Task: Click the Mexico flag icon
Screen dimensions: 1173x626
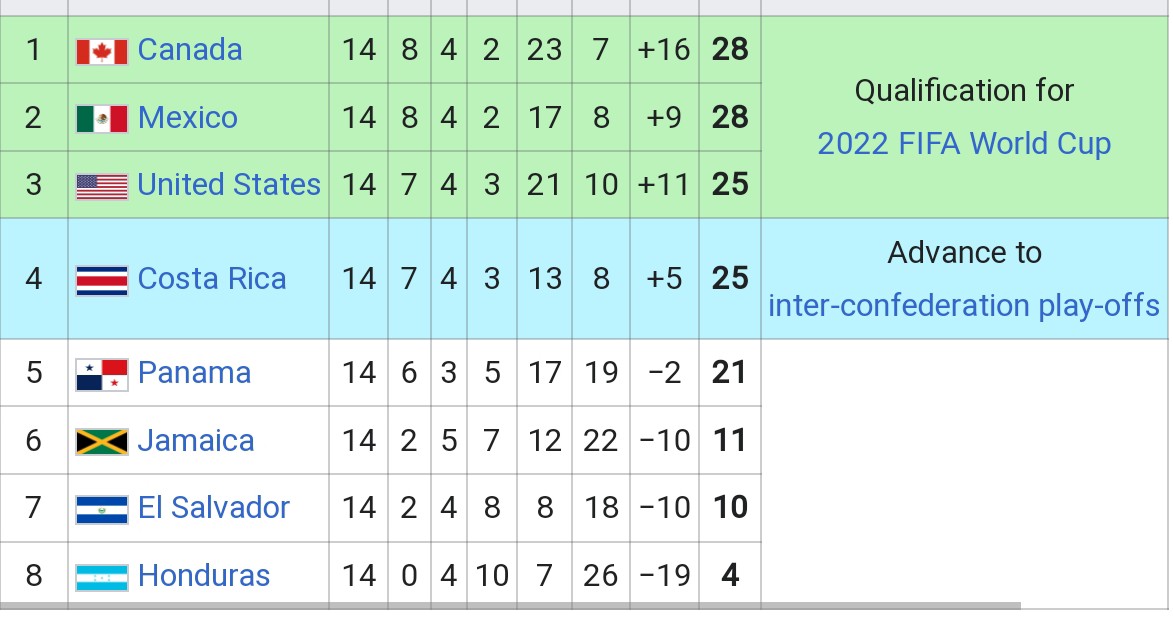Action: 102,119
